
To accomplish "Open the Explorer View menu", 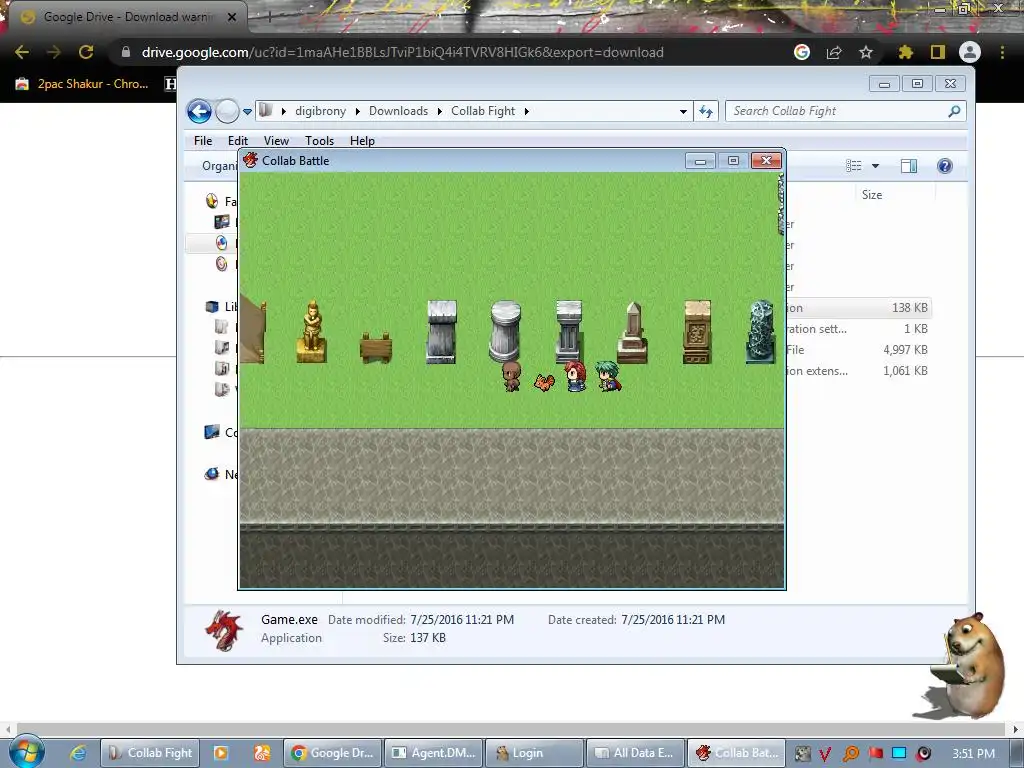I will (x=276, y=140).
